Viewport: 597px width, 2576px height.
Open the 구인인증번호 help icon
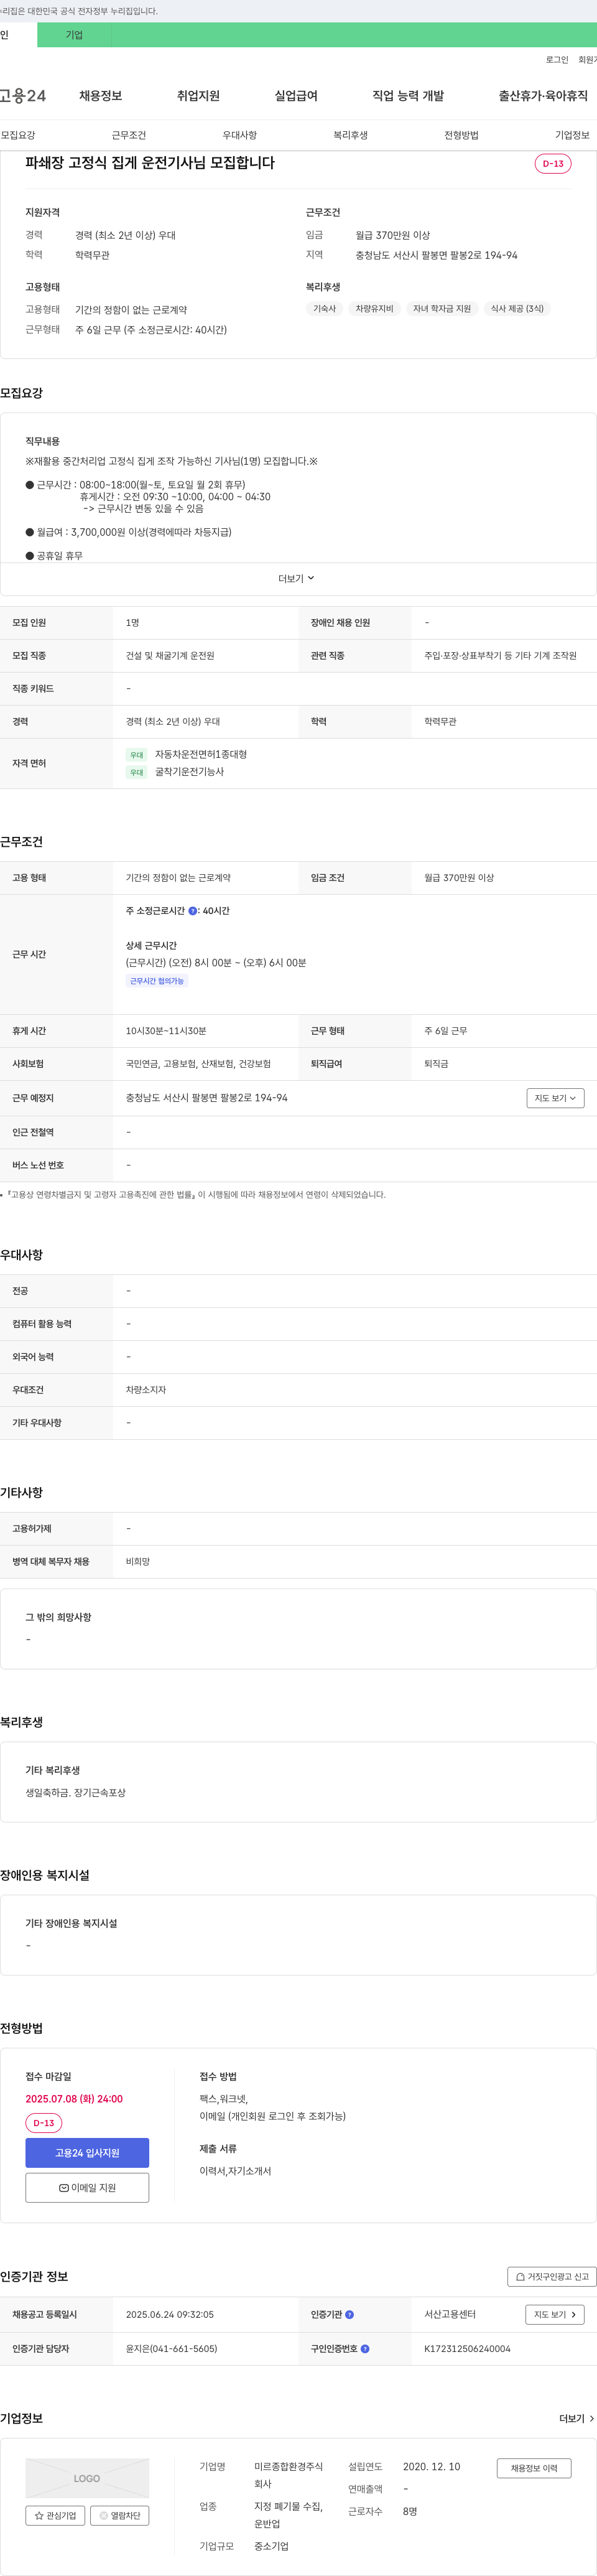coord(365,2348)
